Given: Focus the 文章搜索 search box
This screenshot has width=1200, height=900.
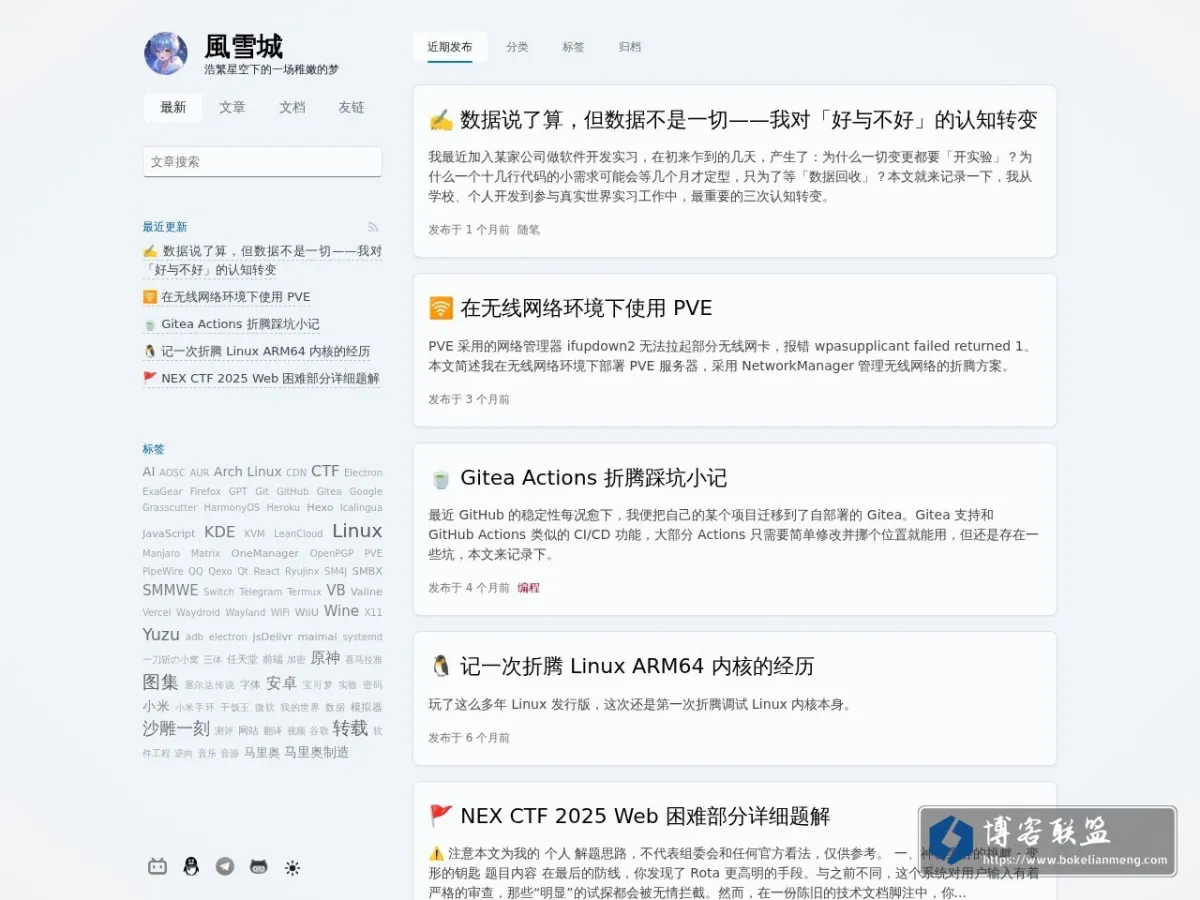Looking at the screenshot, I should pyautogui.click(x=262, y=162).
